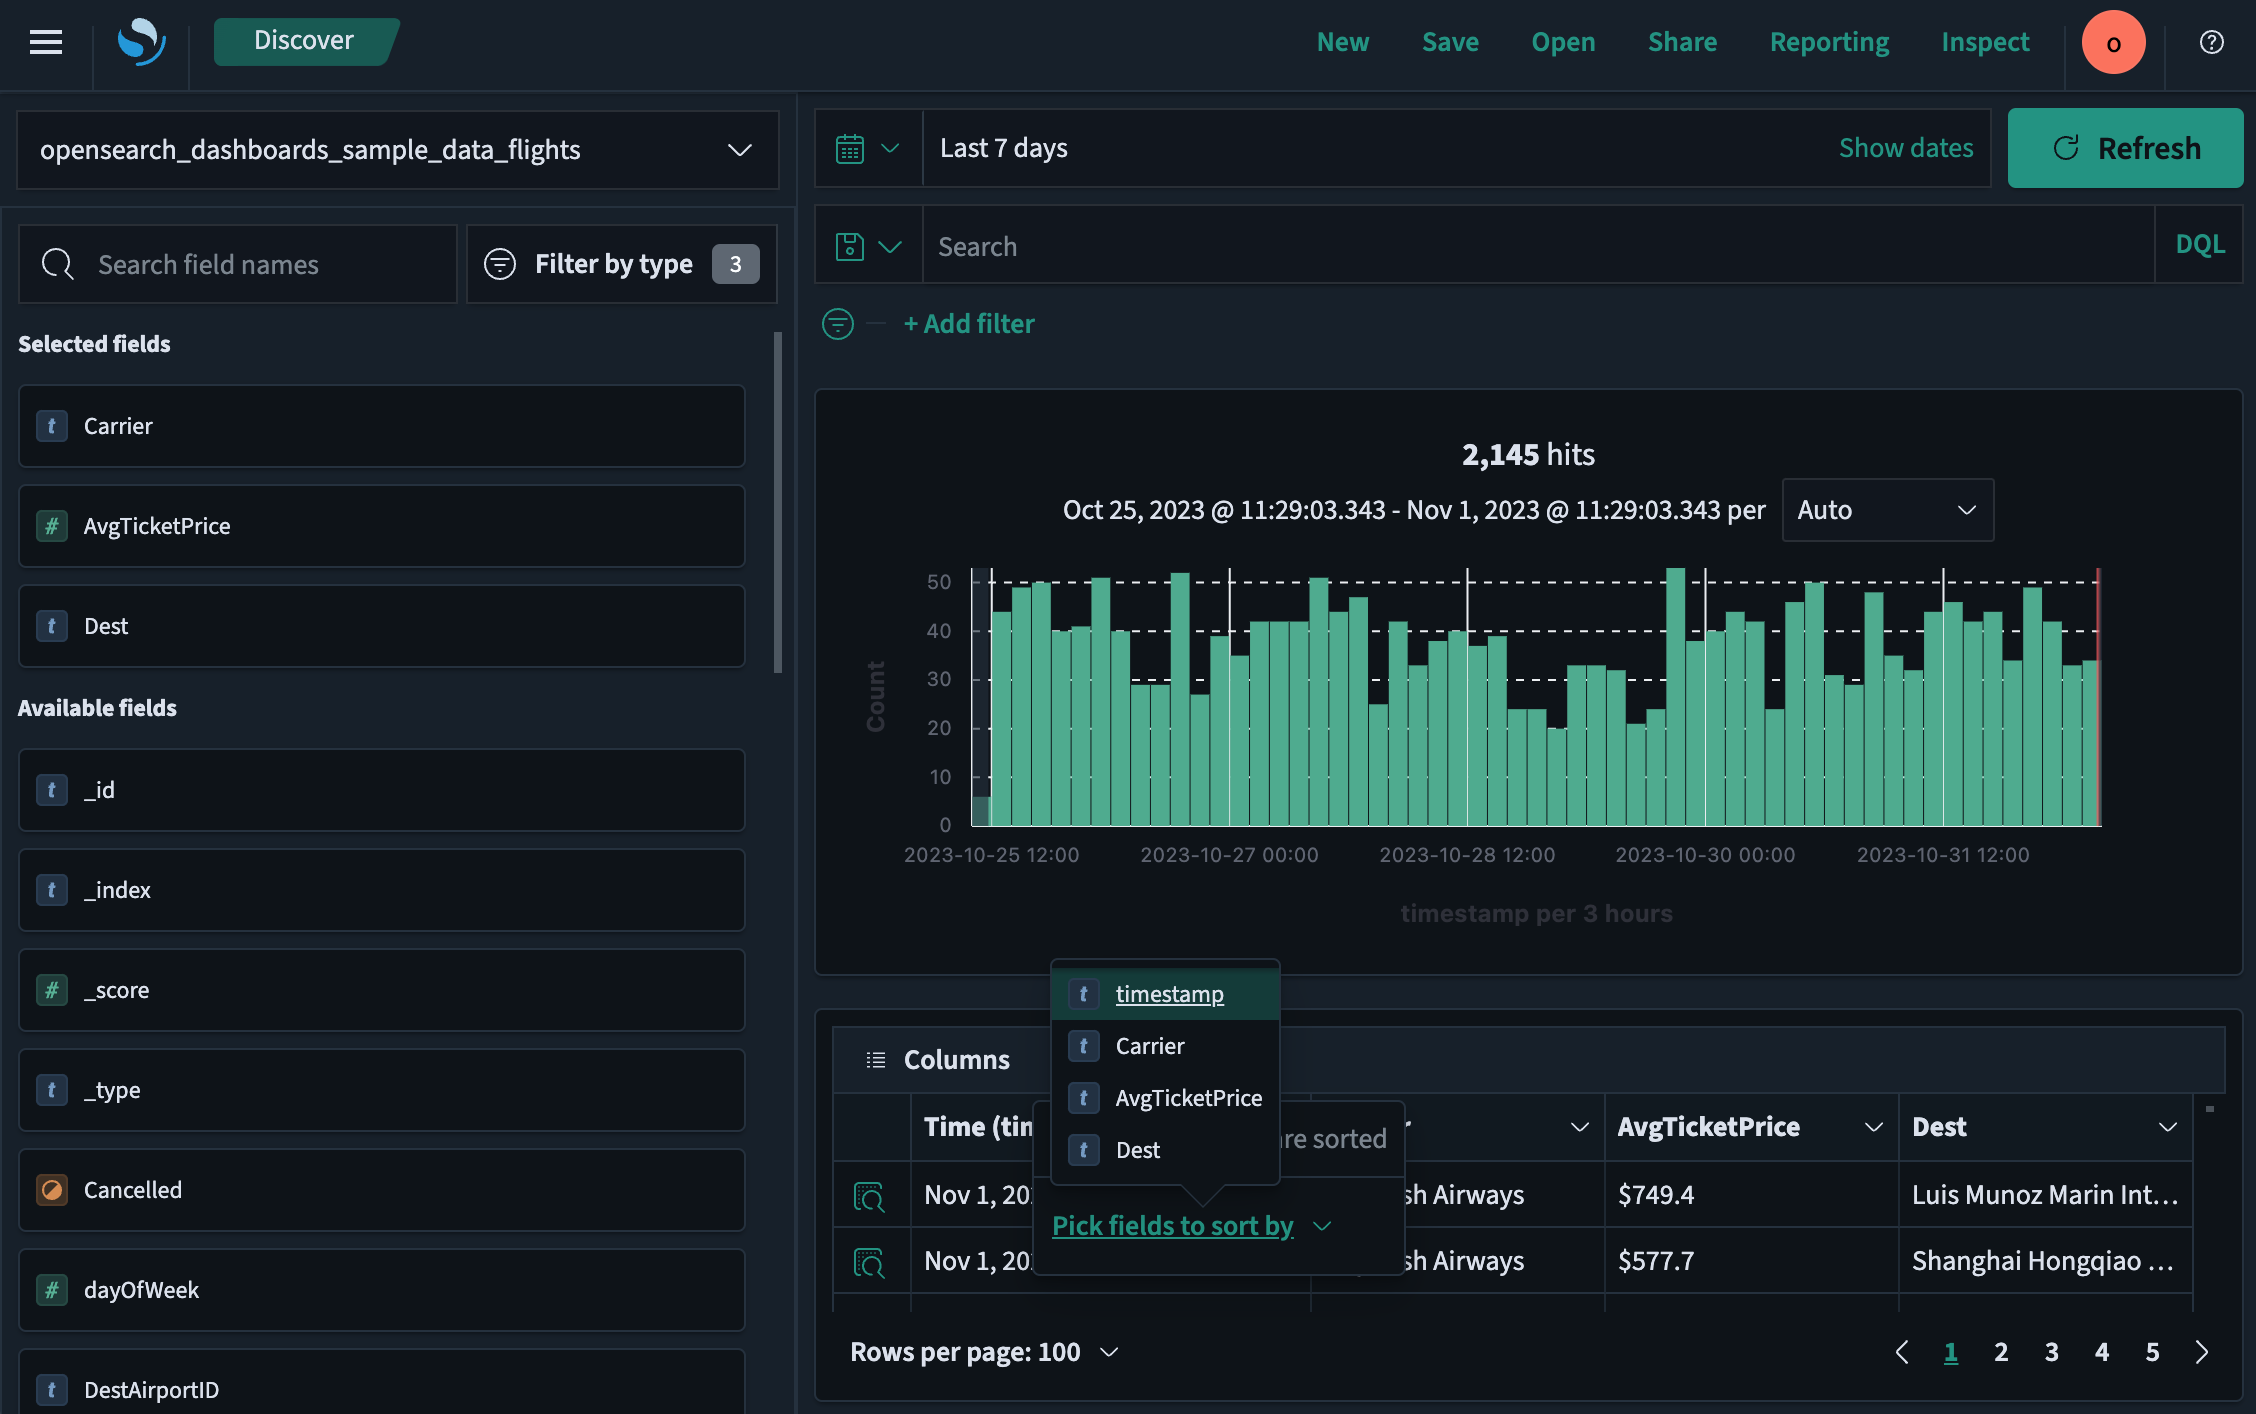Image resolution: width=2256 pixels, height=1414 pixels.
Task: Choose AvgTicketPrice in sort field list
Action: pyautogui.click(x=1188, y=1098)
